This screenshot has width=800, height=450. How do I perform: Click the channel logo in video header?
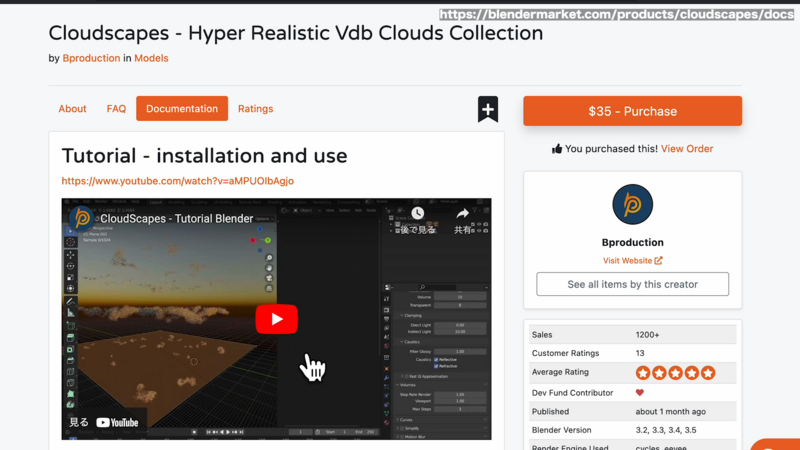pos(82,218)
